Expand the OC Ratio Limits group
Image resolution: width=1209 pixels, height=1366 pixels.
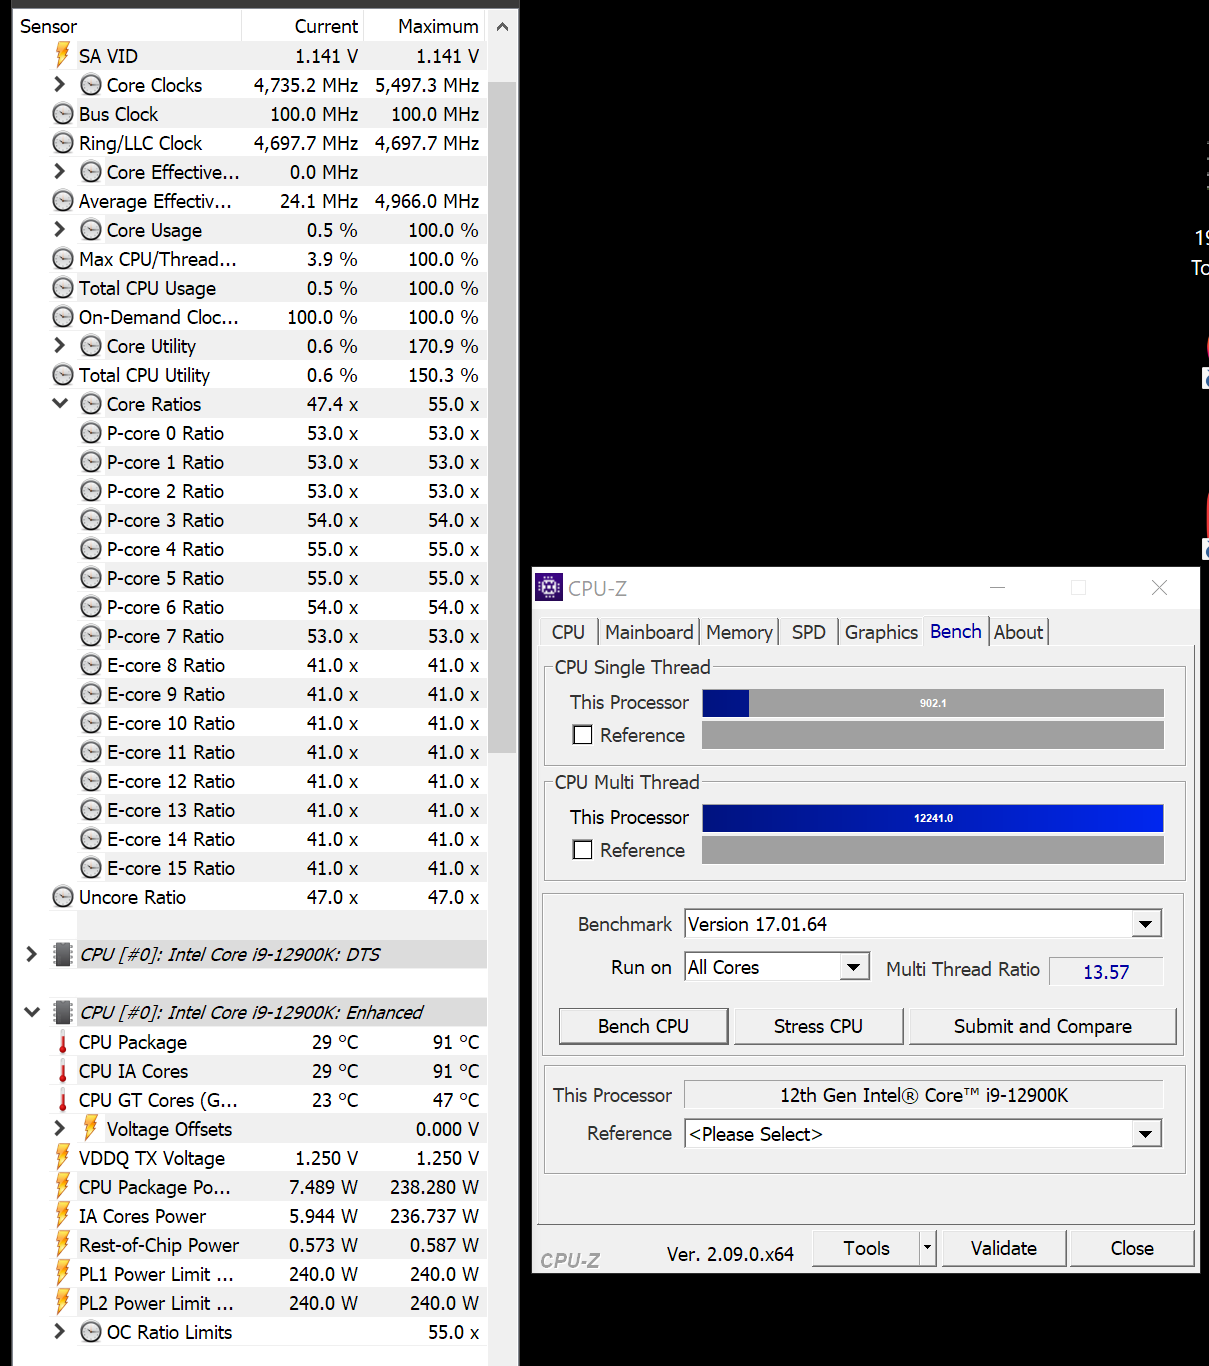(59, 1332)
